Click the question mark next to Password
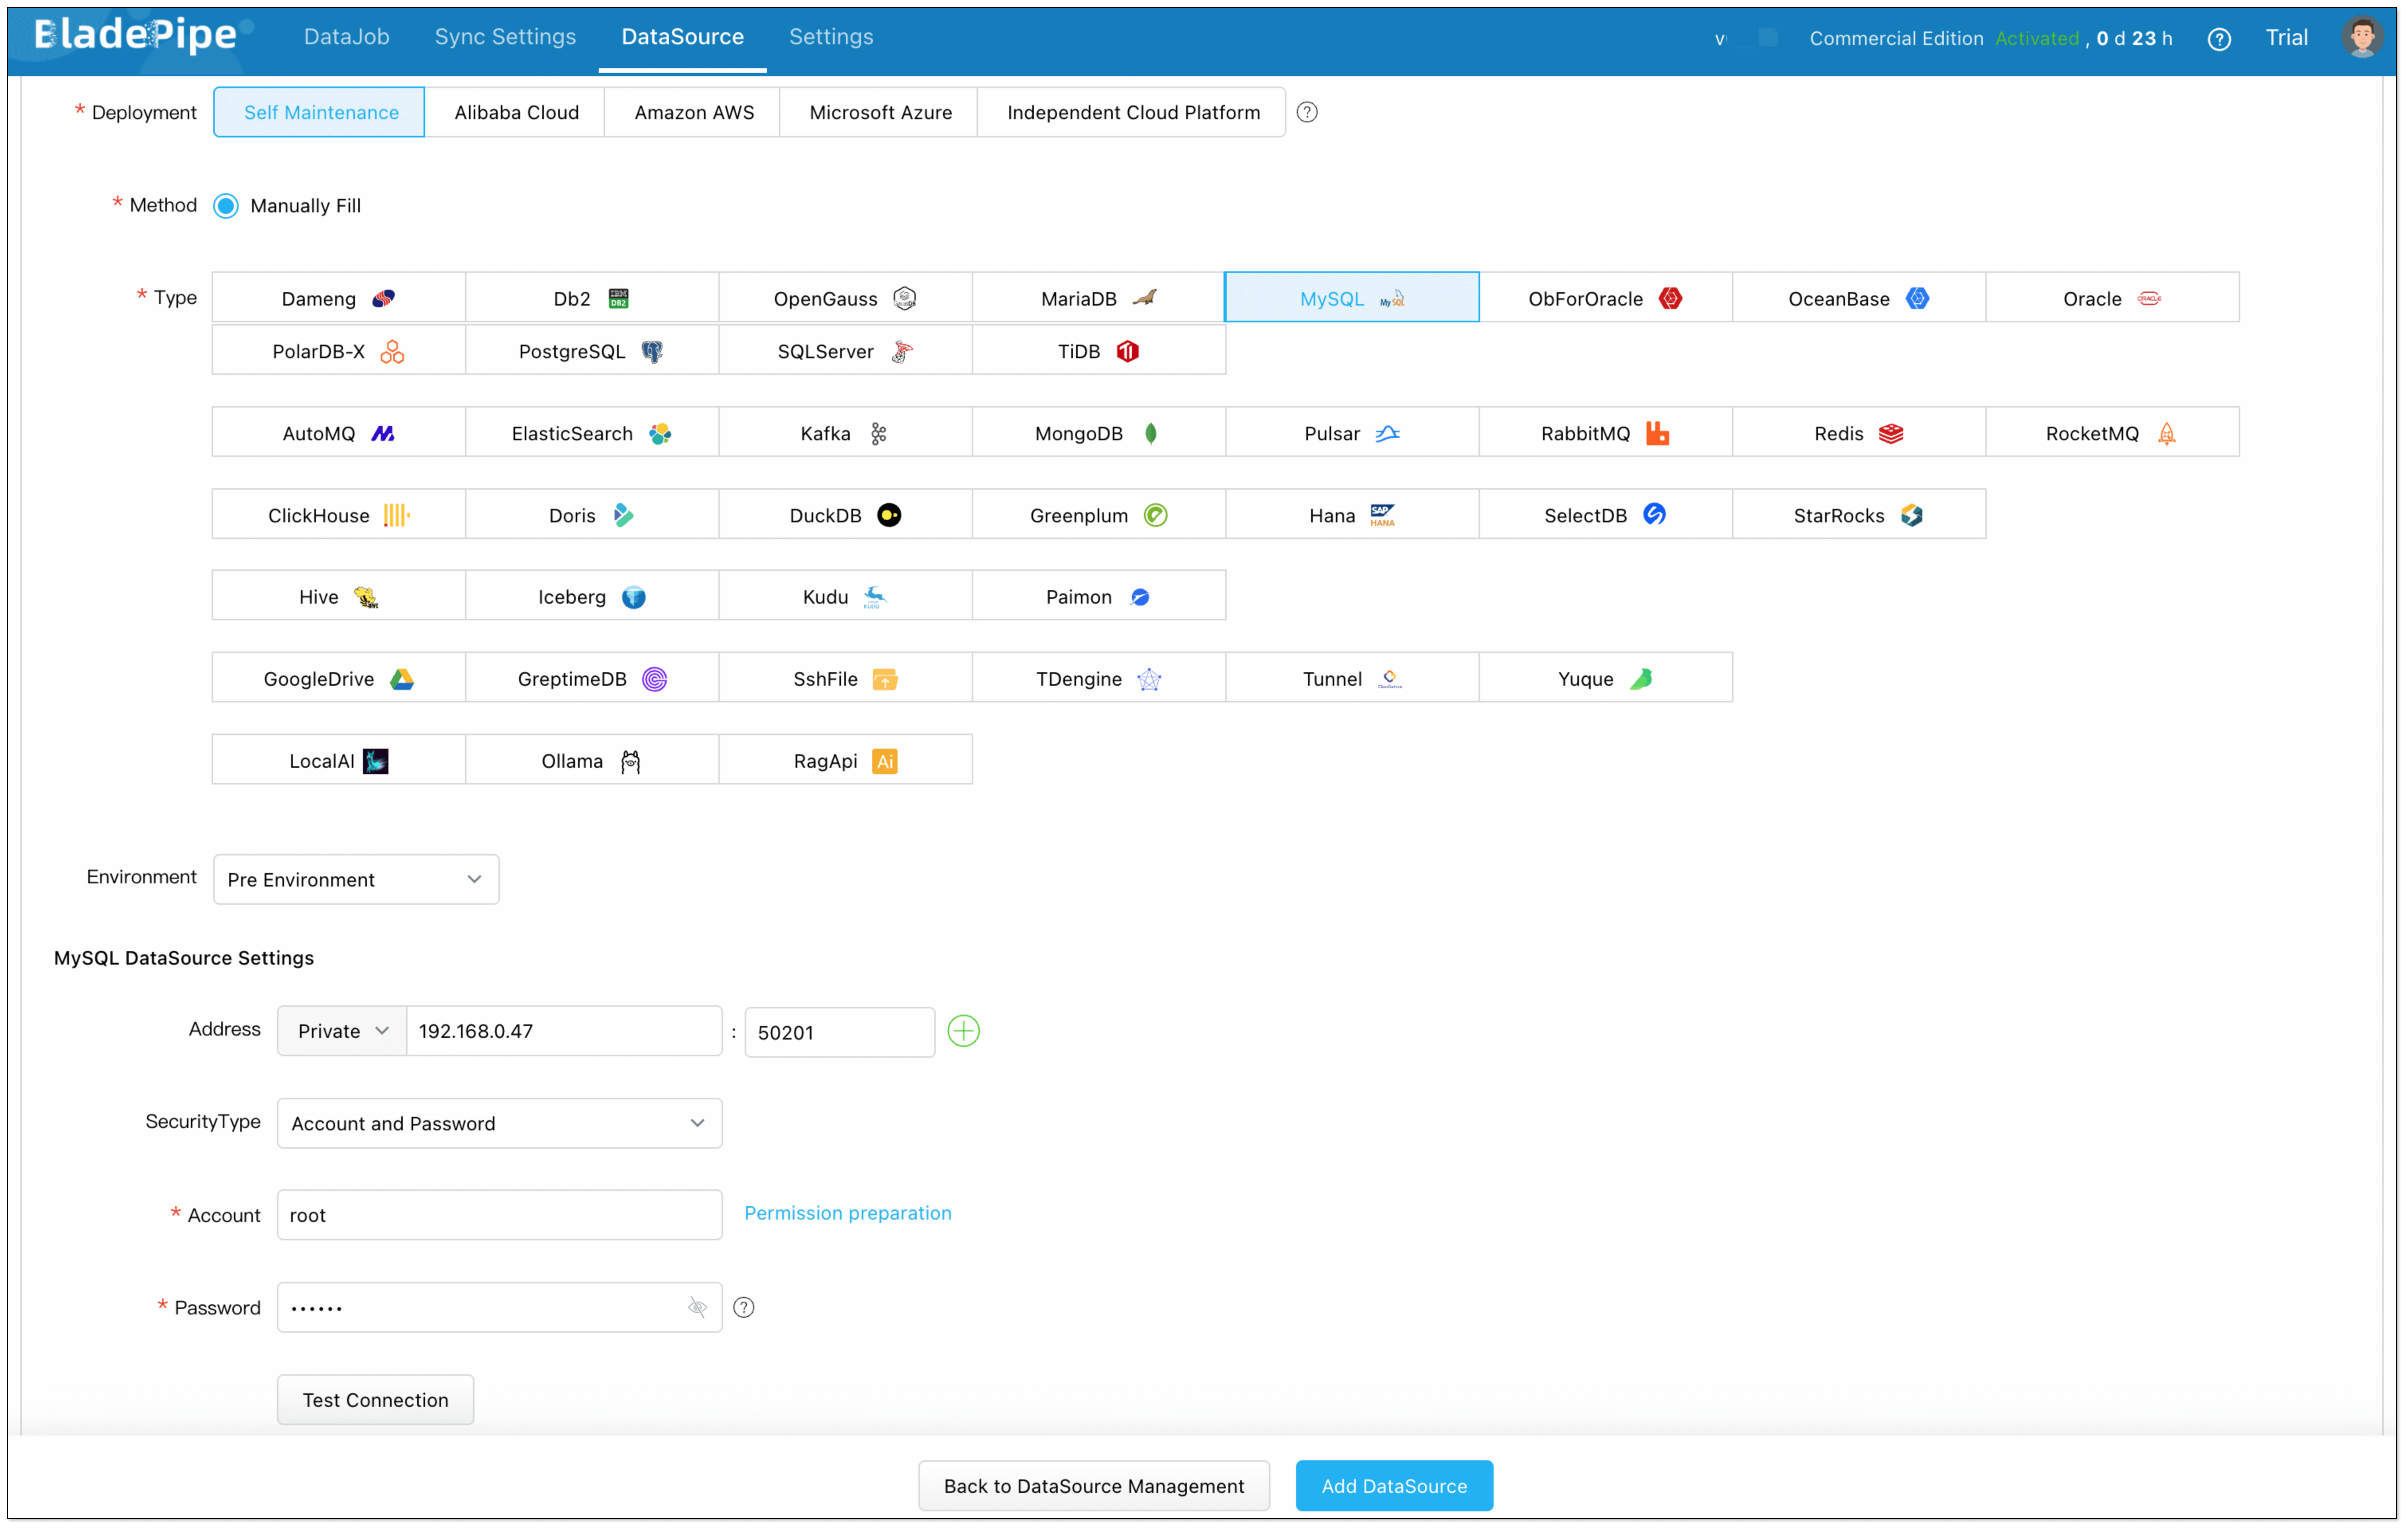2408x1530 pixels. (743, 1307)
